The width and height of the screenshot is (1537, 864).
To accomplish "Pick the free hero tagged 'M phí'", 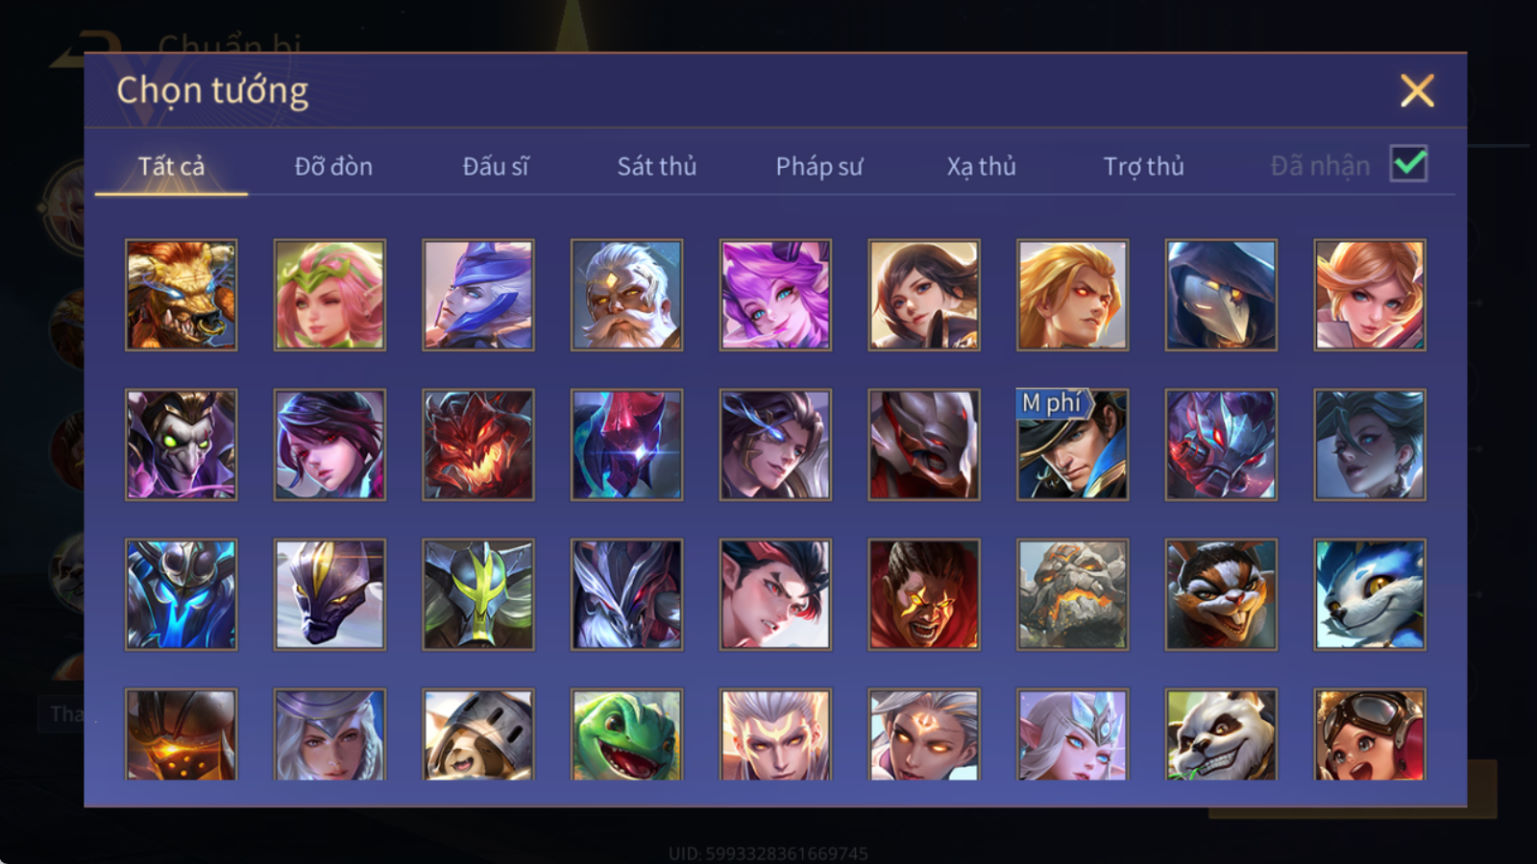I will click(x=1072, y=445).
